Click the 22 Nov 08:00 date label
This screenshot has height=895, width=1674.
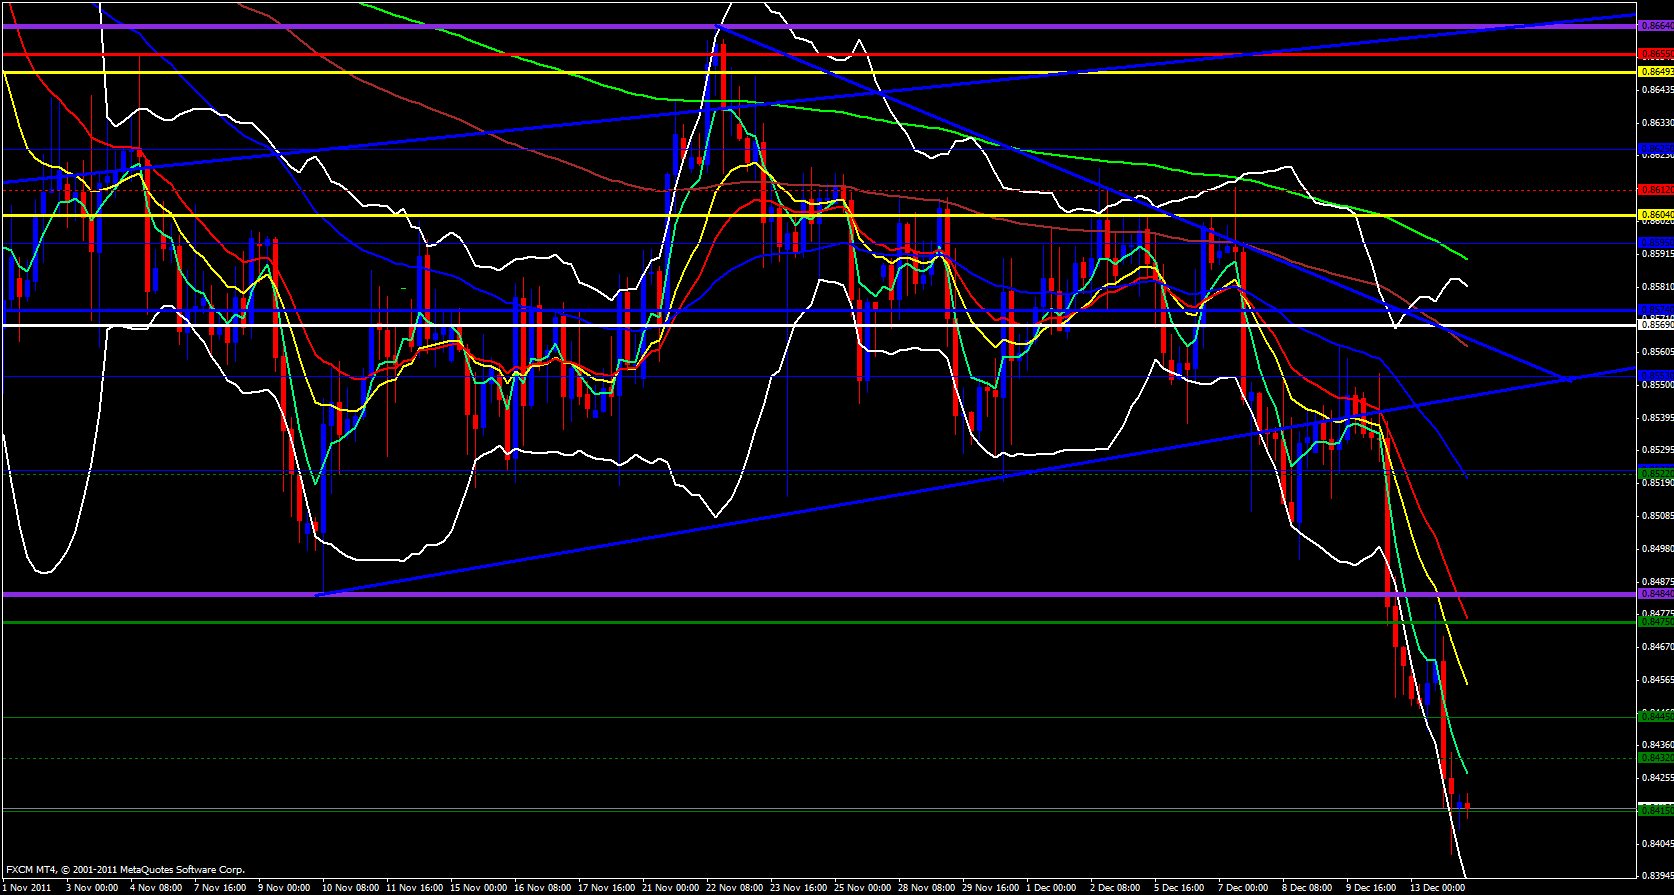734,888
